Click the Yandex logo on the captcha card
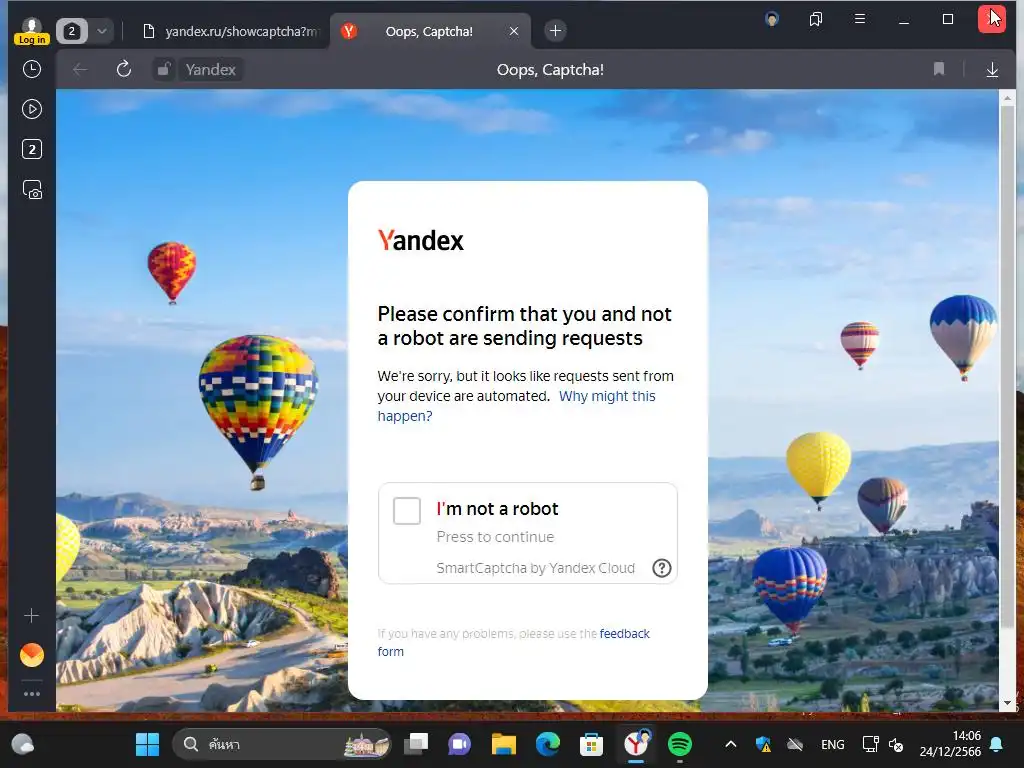 [x=421, y=240]
